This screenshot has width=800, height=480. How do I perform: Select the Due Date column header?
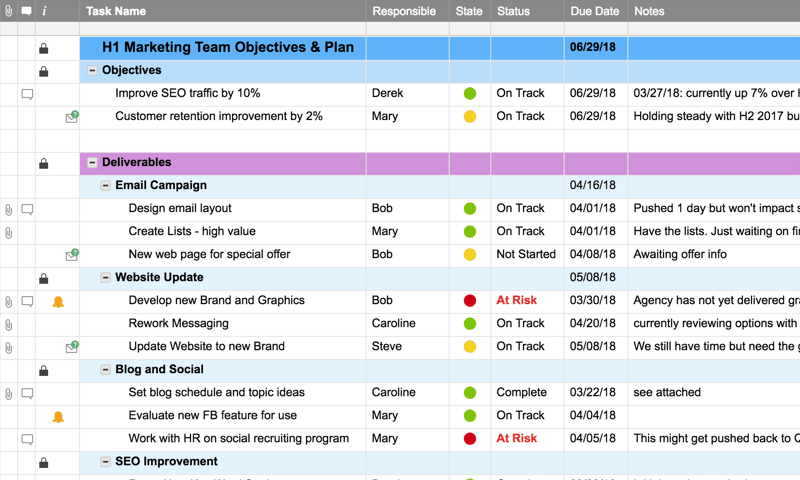(x=595, y=11)
